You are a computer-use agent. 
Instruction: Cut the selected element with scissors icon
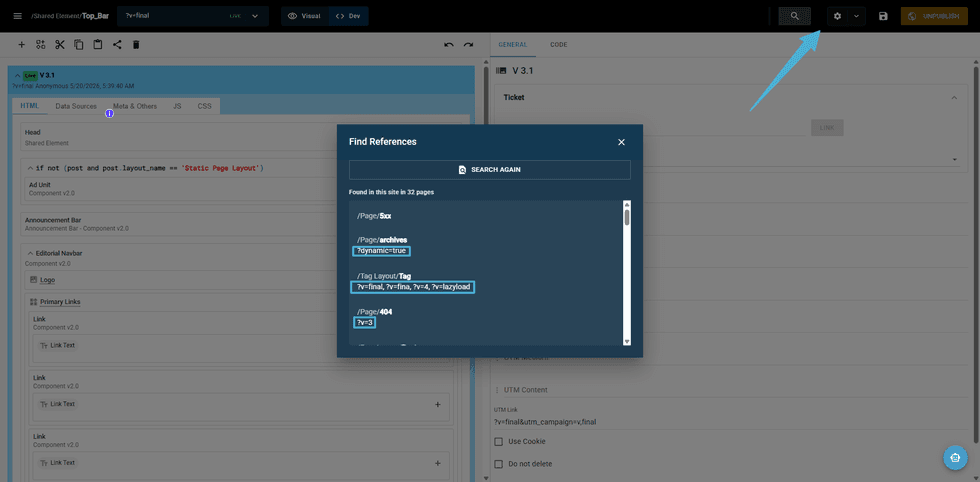tap(60, 44)
